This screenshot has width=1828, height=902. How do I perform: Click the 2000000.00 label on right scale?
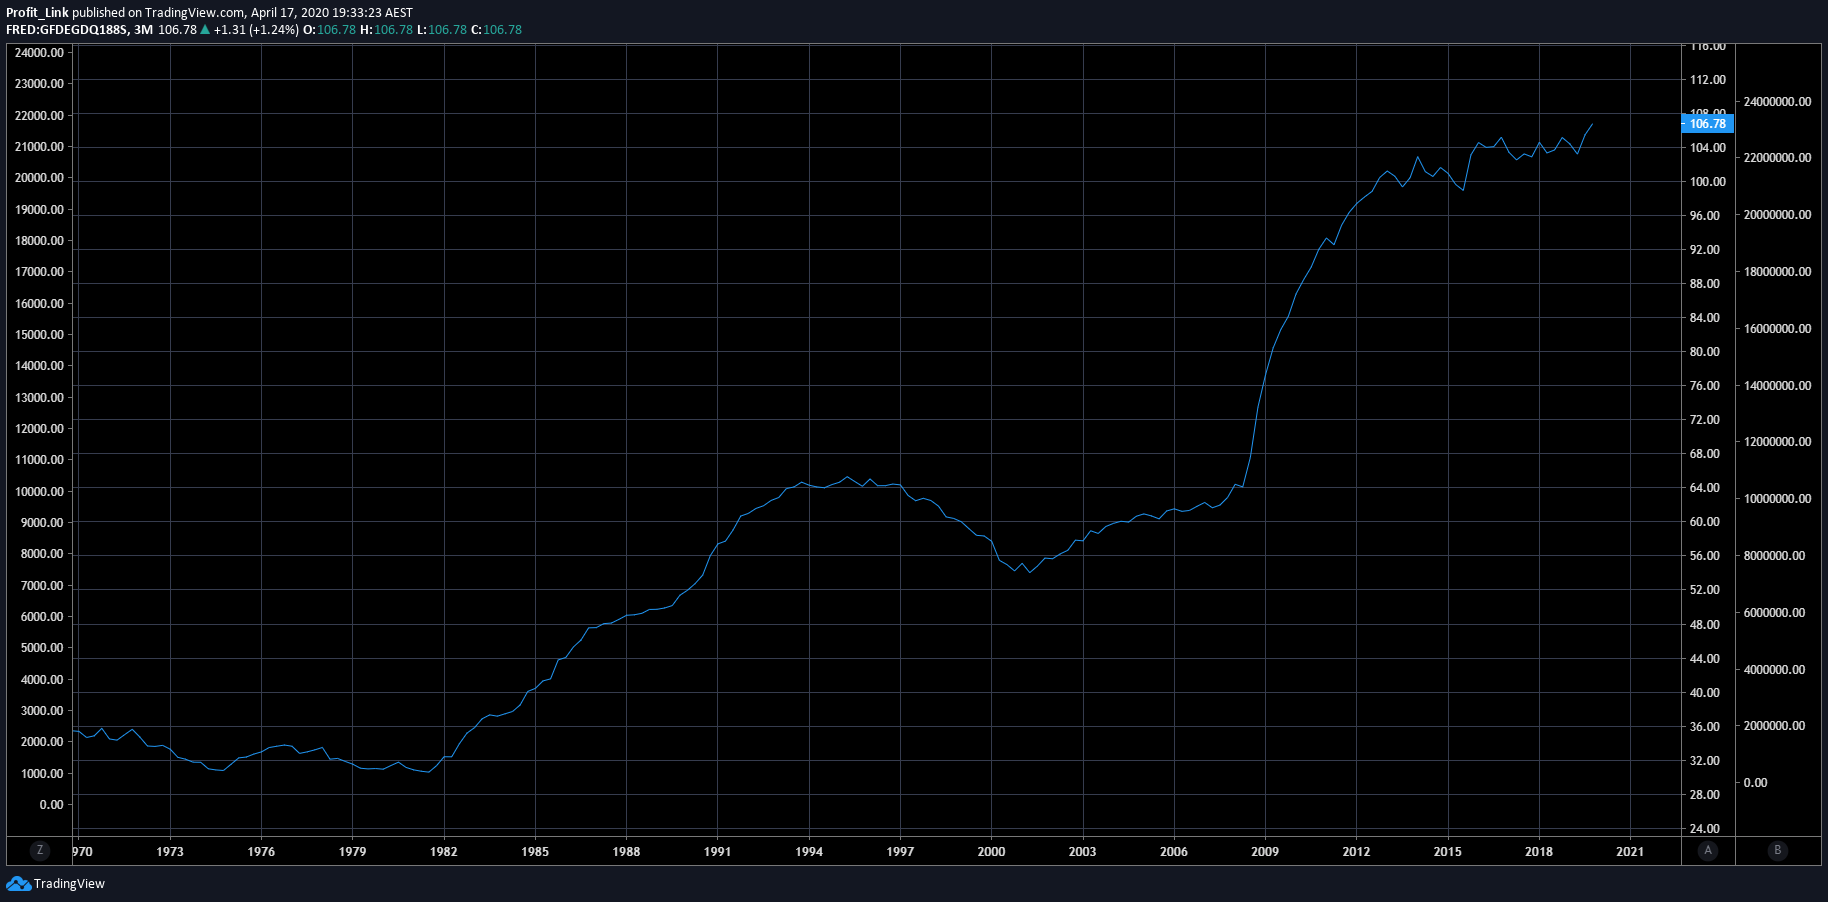(x=1774, y=726)
